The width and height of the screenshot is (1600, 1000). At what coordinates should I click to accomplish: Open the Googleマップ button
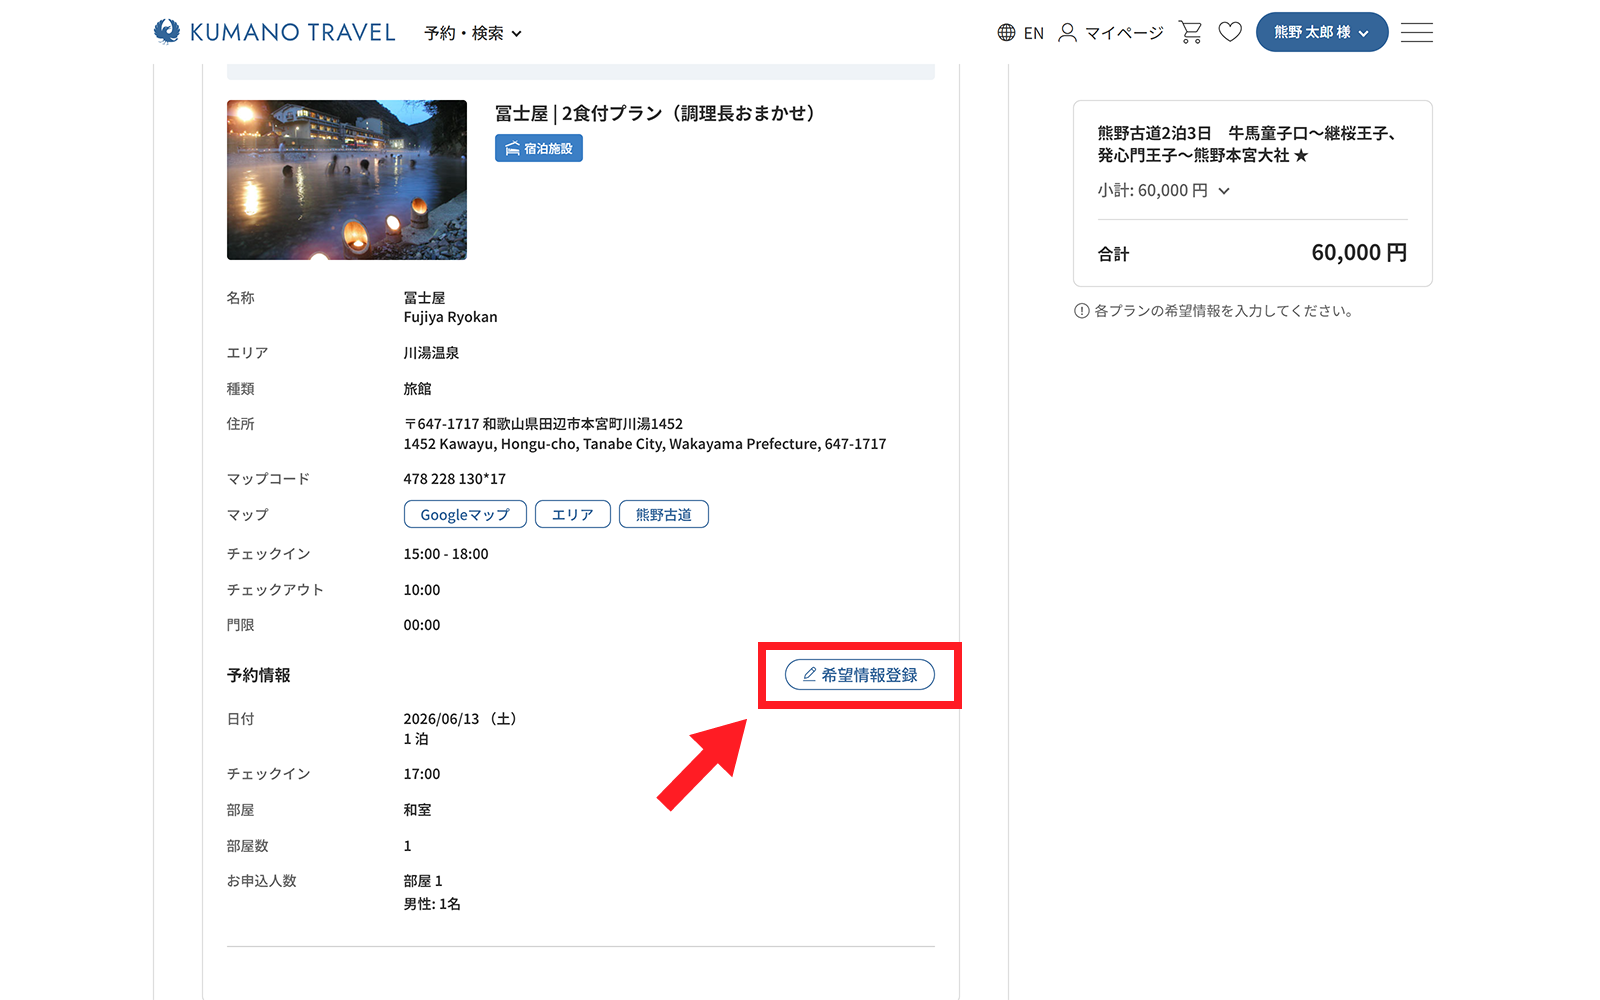(465, 515)
